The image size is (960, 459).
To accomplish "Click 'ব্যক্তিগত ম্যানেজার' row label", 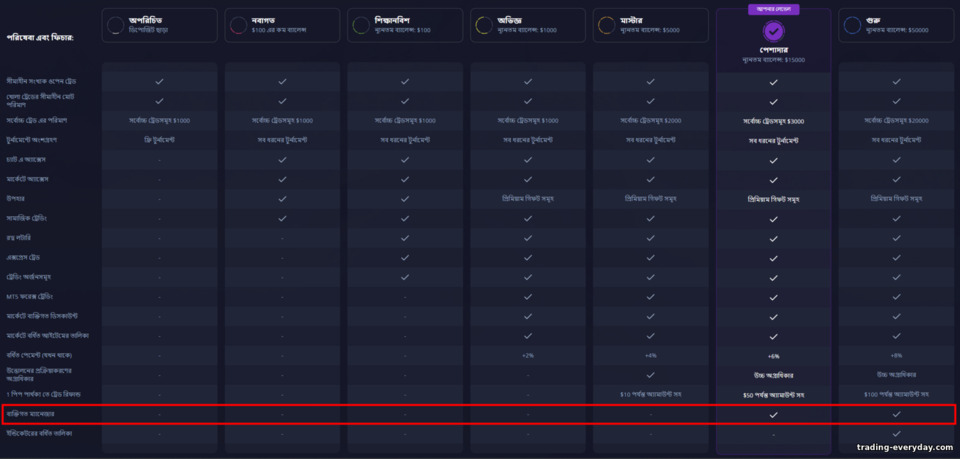I will [31, 414].
